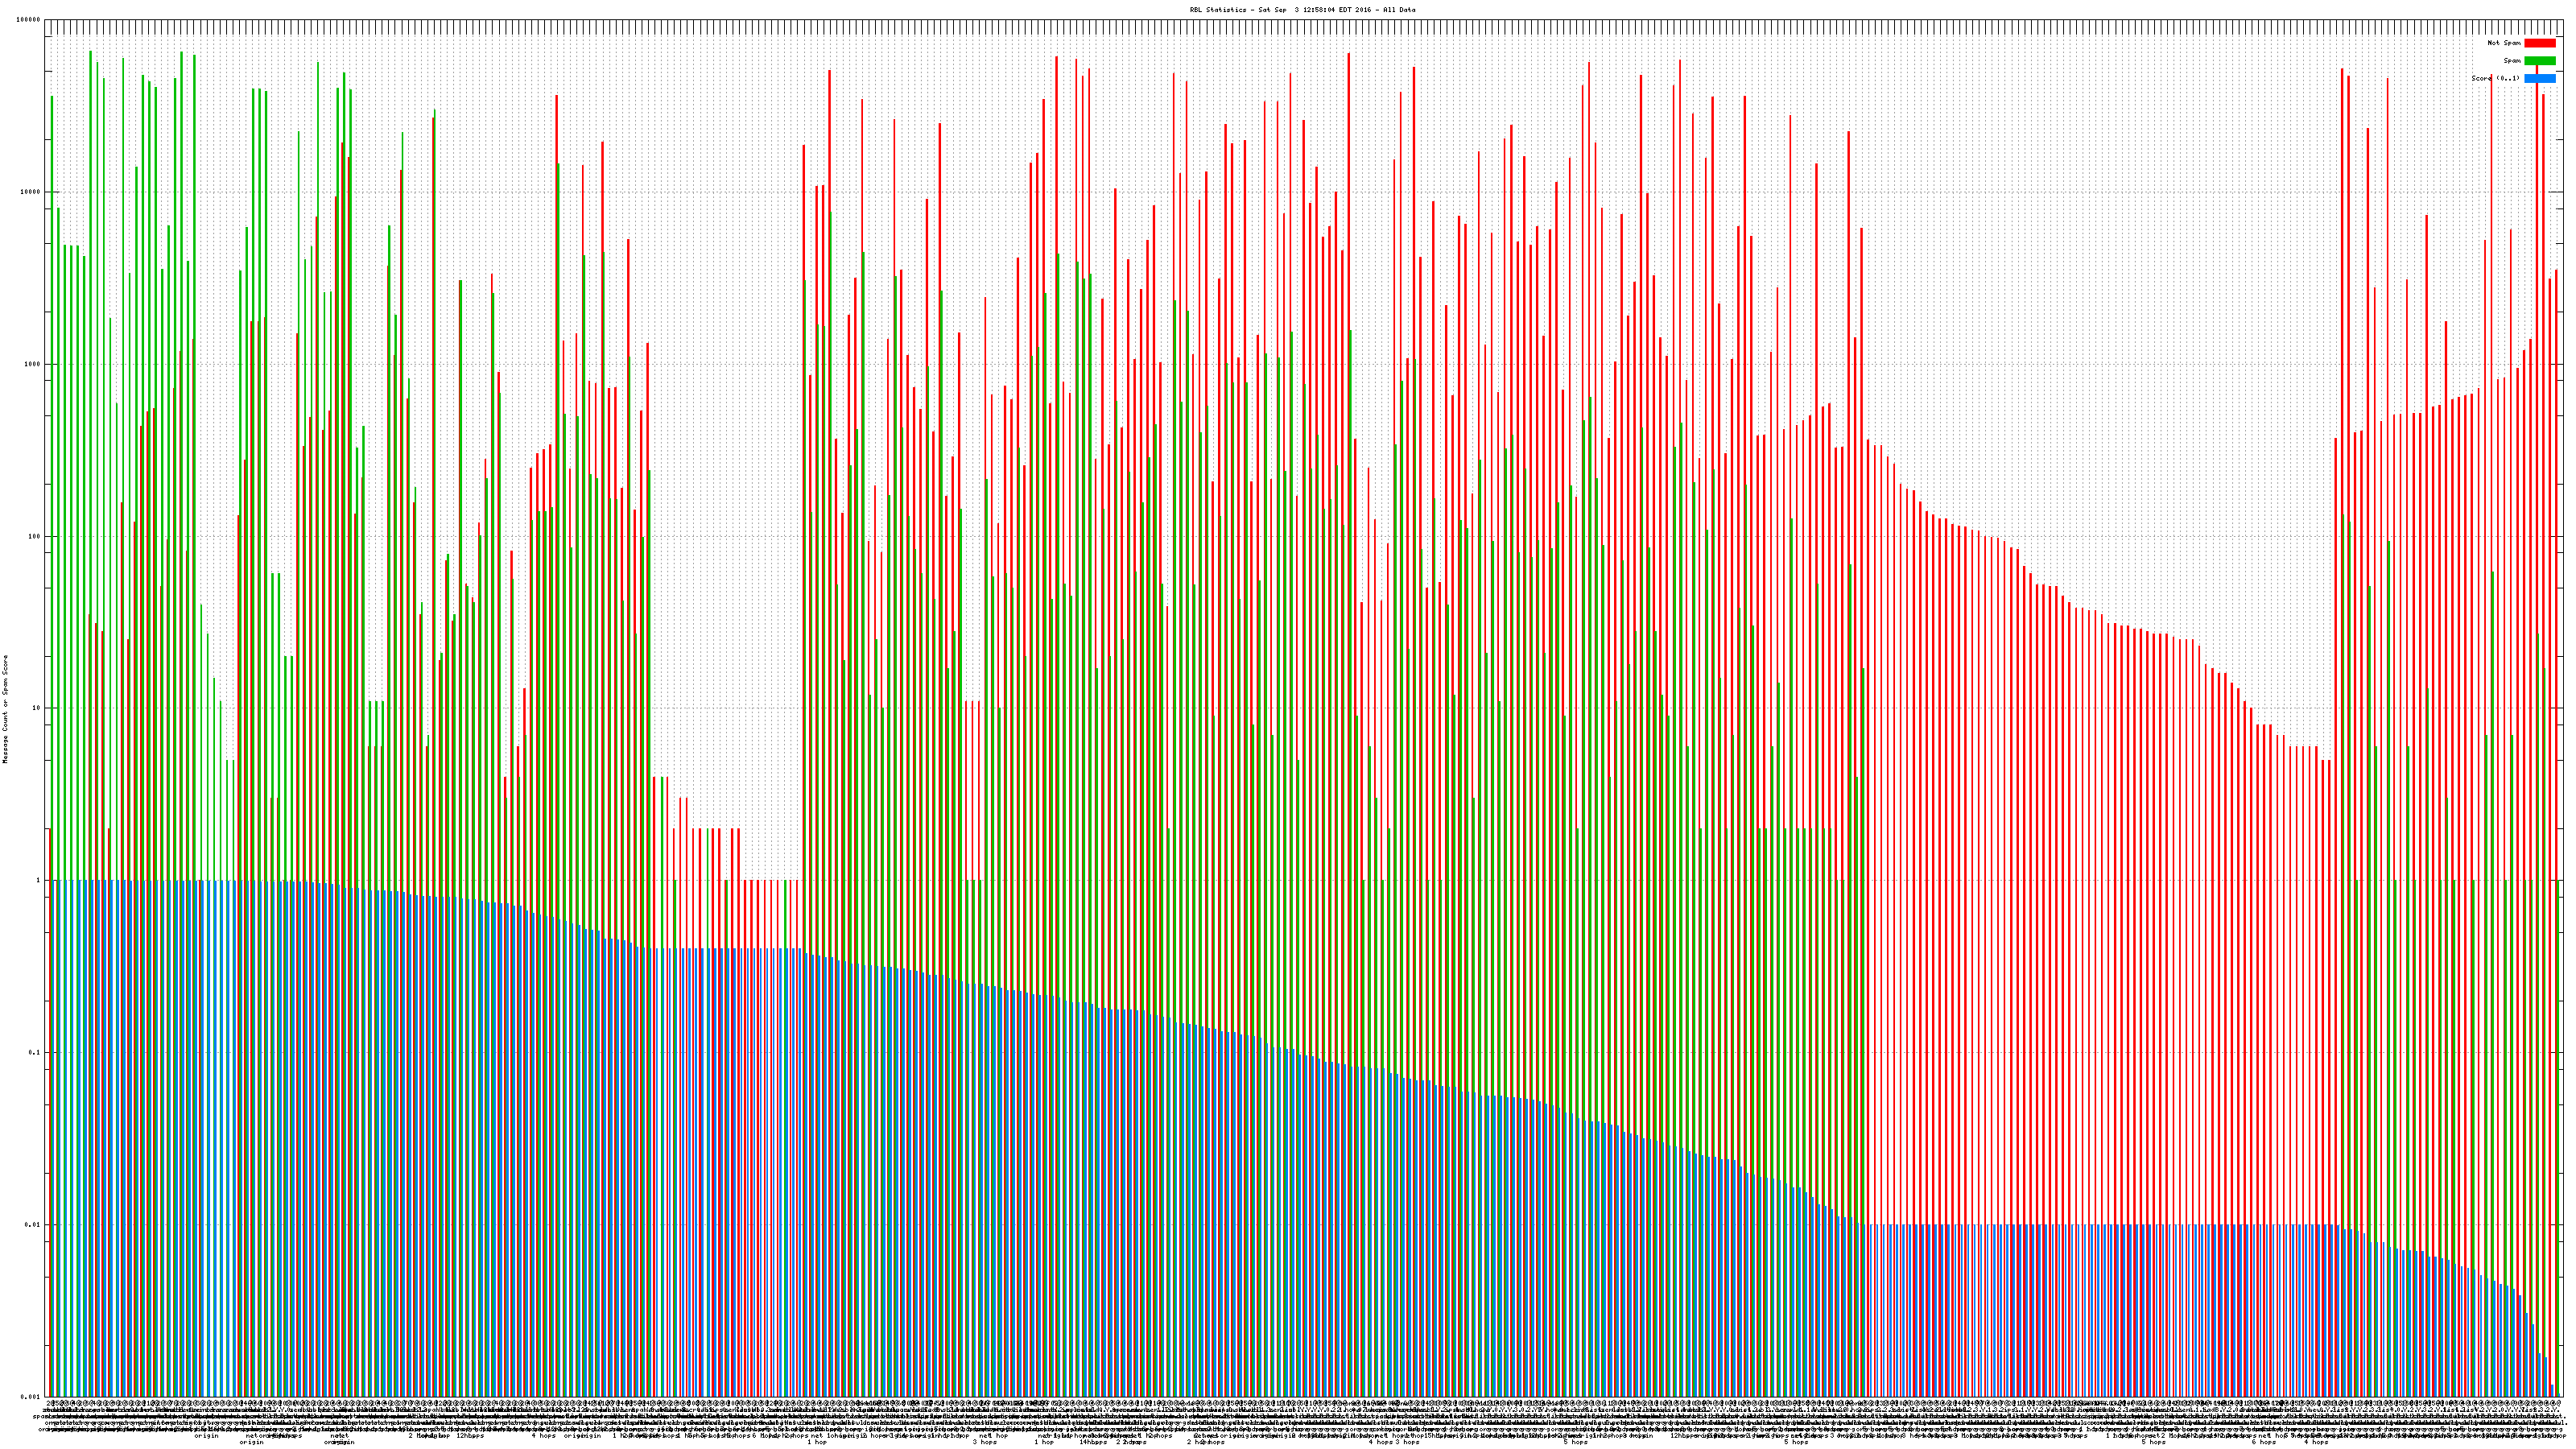Click the 0.01 y-axis tick label
Screen dimensions: 2576x1449
pyautogui.click(x=34, y=1225)
